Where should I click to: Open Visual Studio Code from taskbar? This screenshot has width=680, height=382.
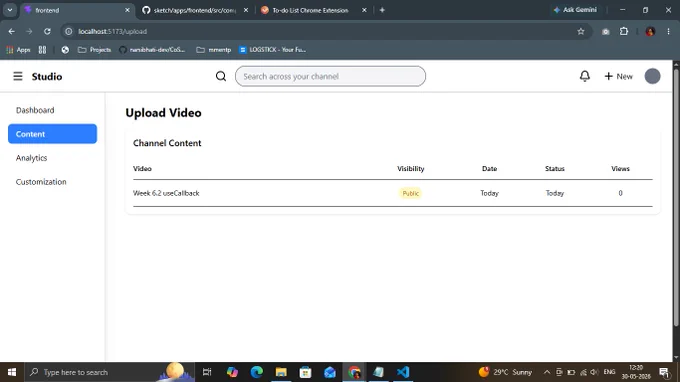point(403,372)
